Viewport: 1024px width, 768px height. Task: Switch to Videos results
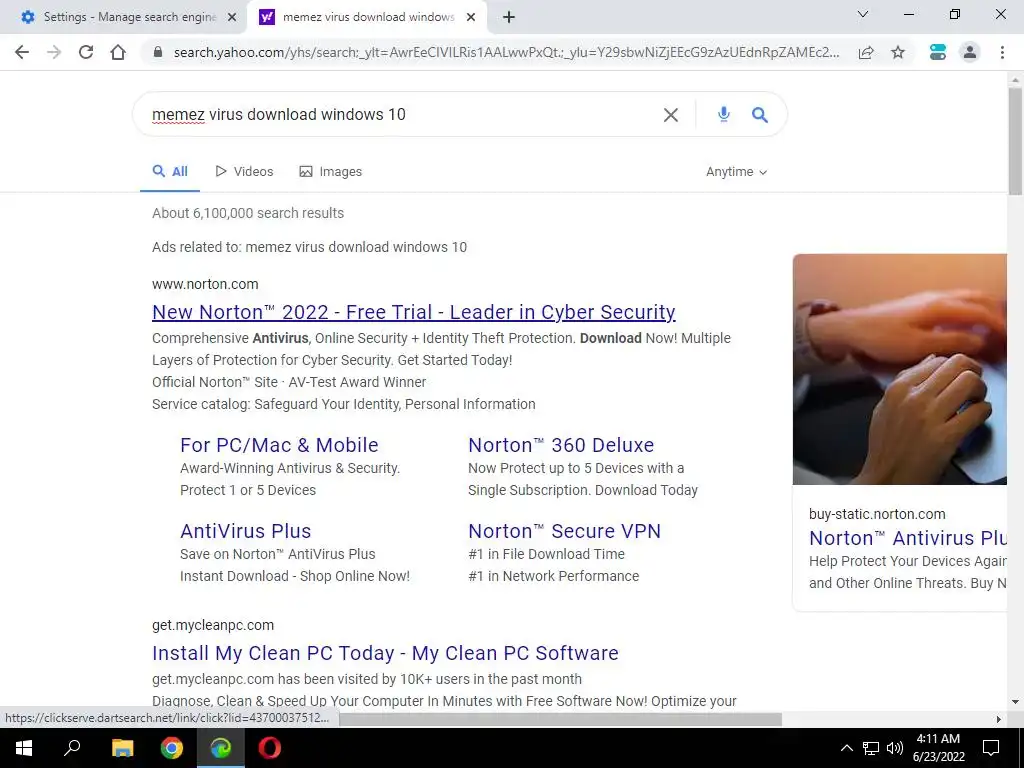click(244, 172)
